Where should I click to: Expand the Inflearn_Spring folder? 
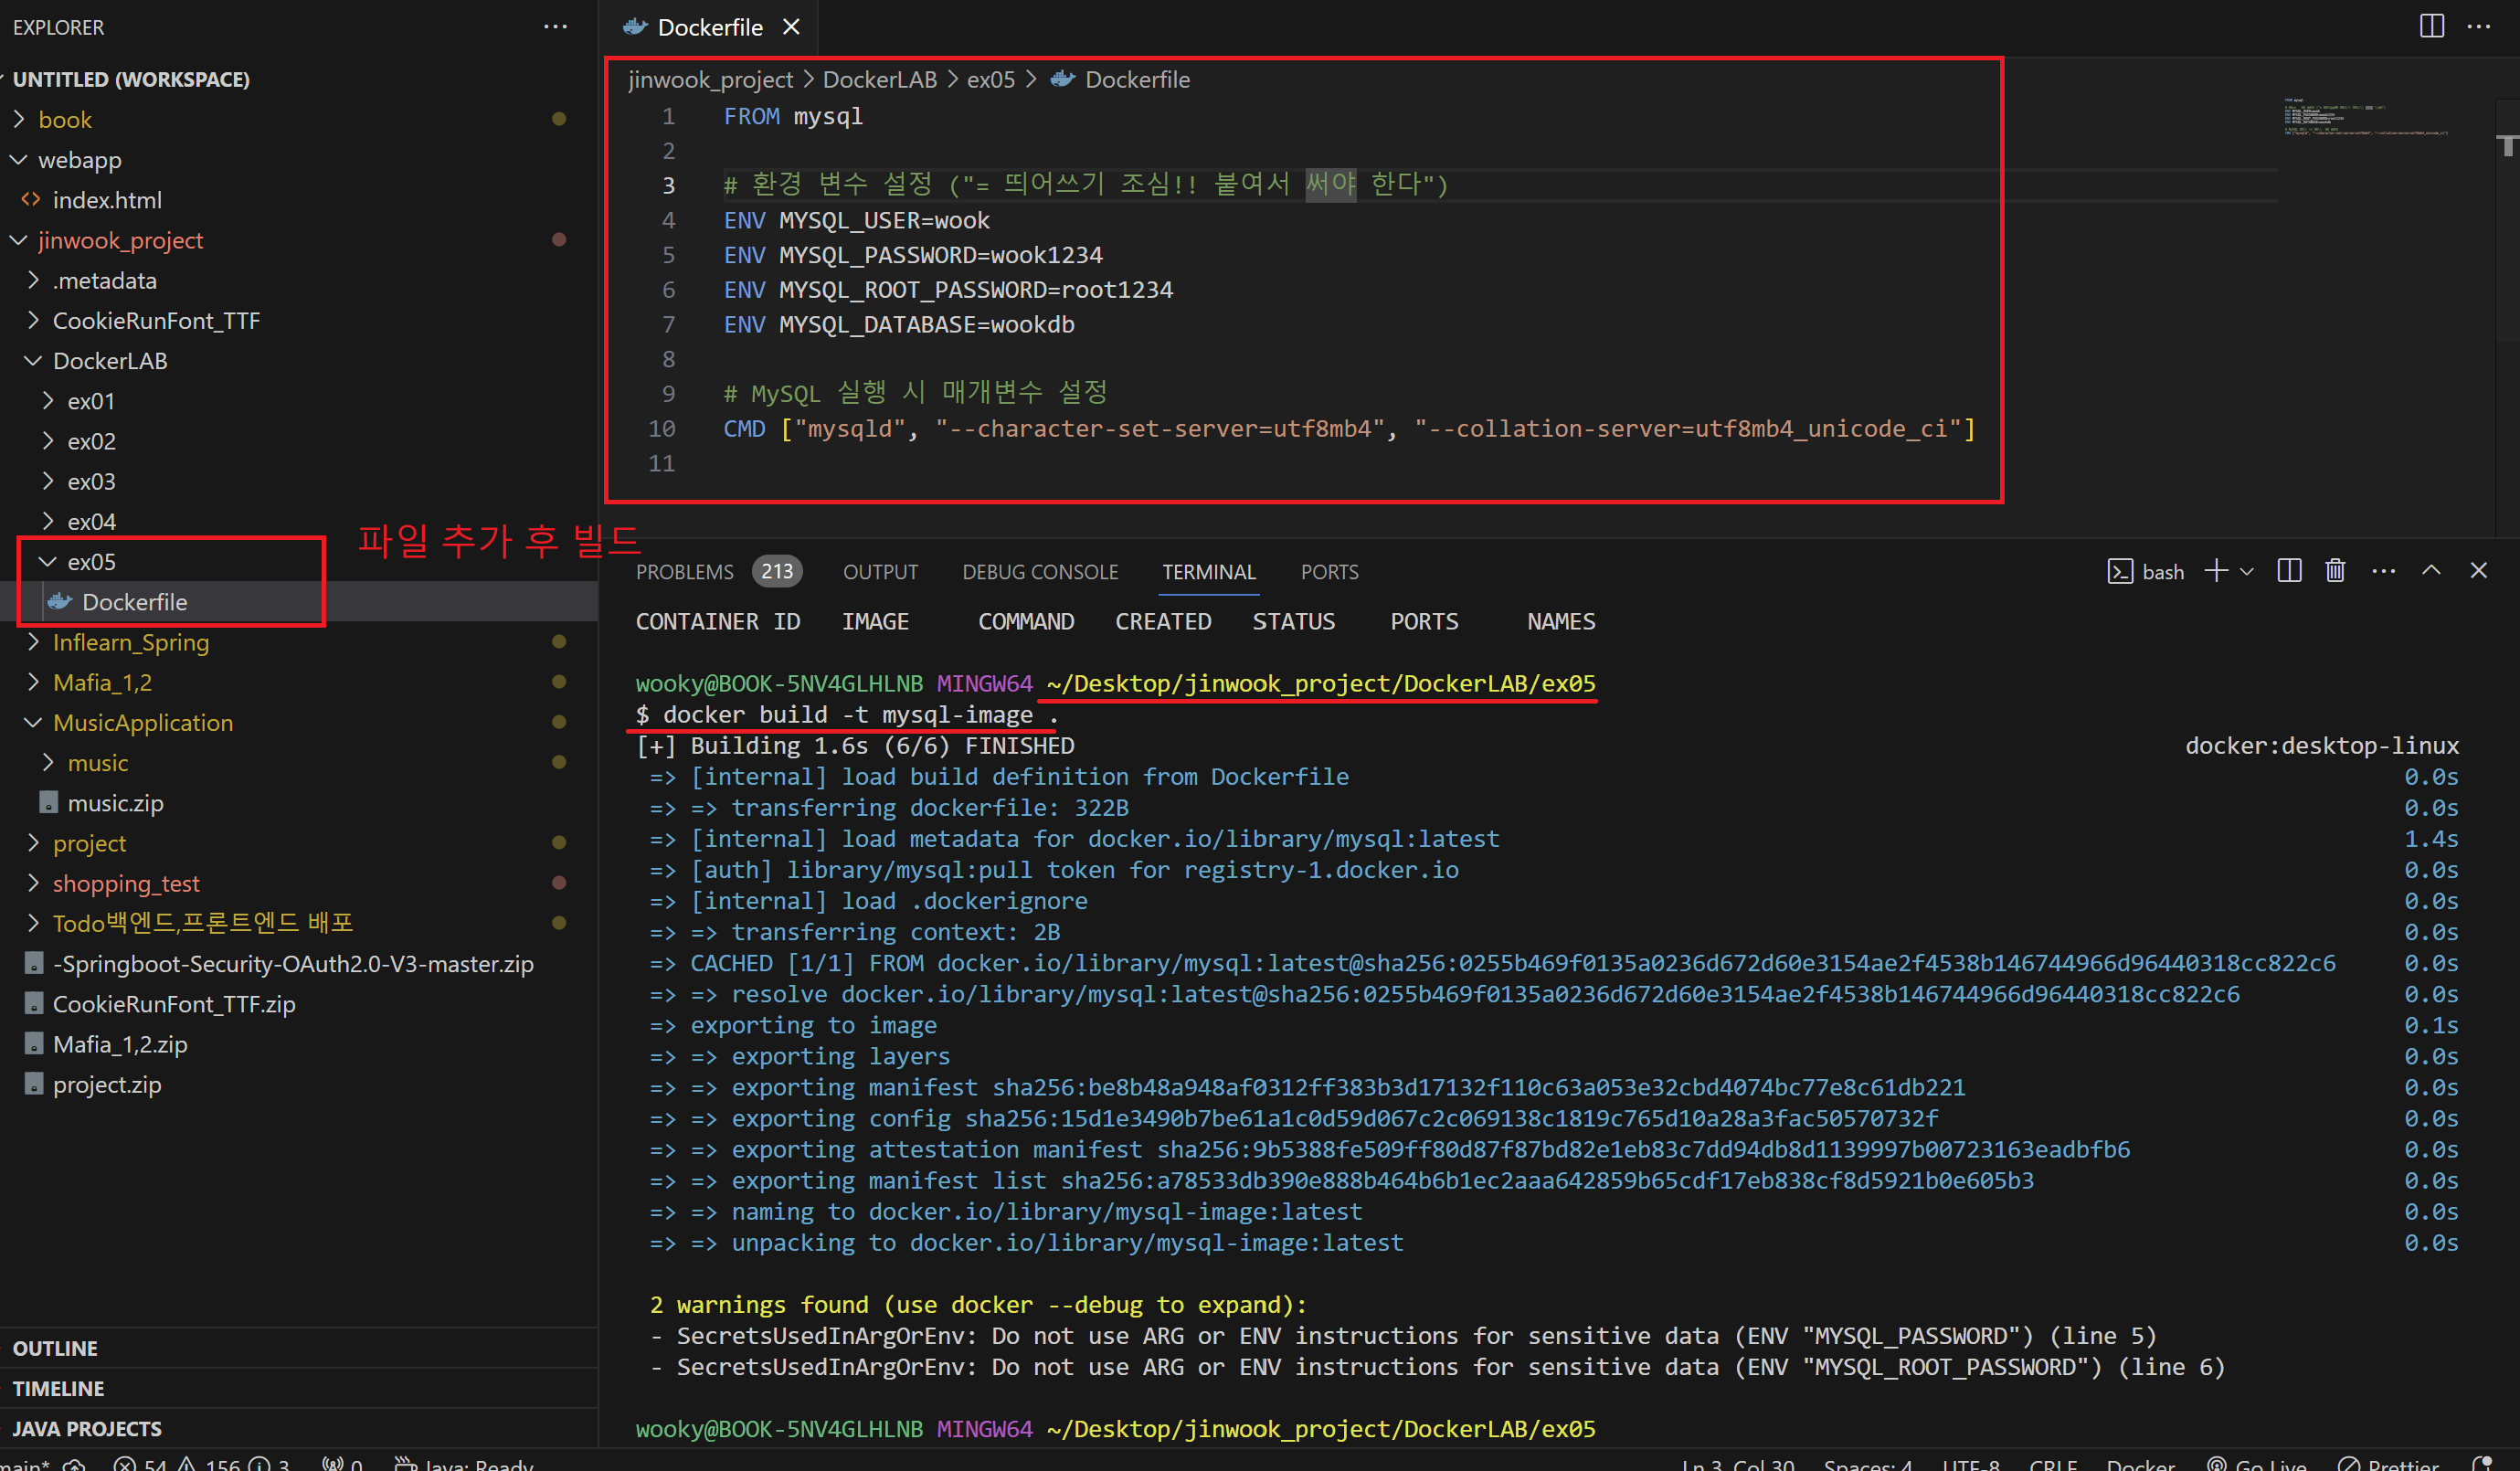130,642
